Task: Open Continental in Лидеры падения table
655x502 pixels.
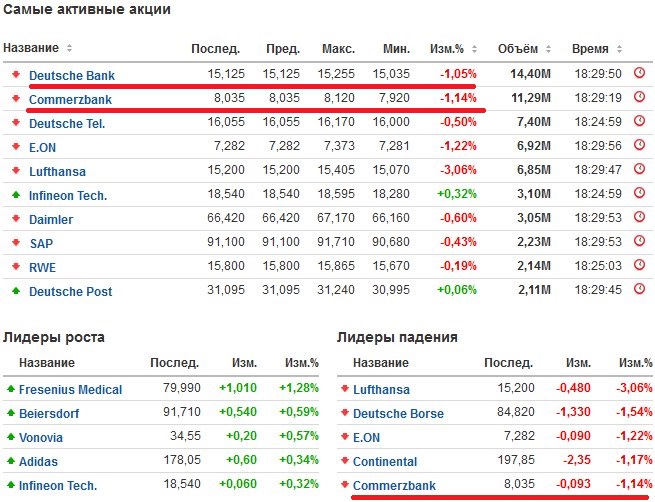Action: (385, 462)
